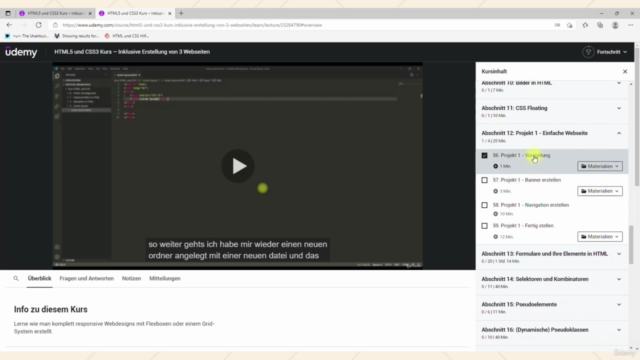
Task: Switch to Fragen und Antworten tab
Action: (87, 278)
